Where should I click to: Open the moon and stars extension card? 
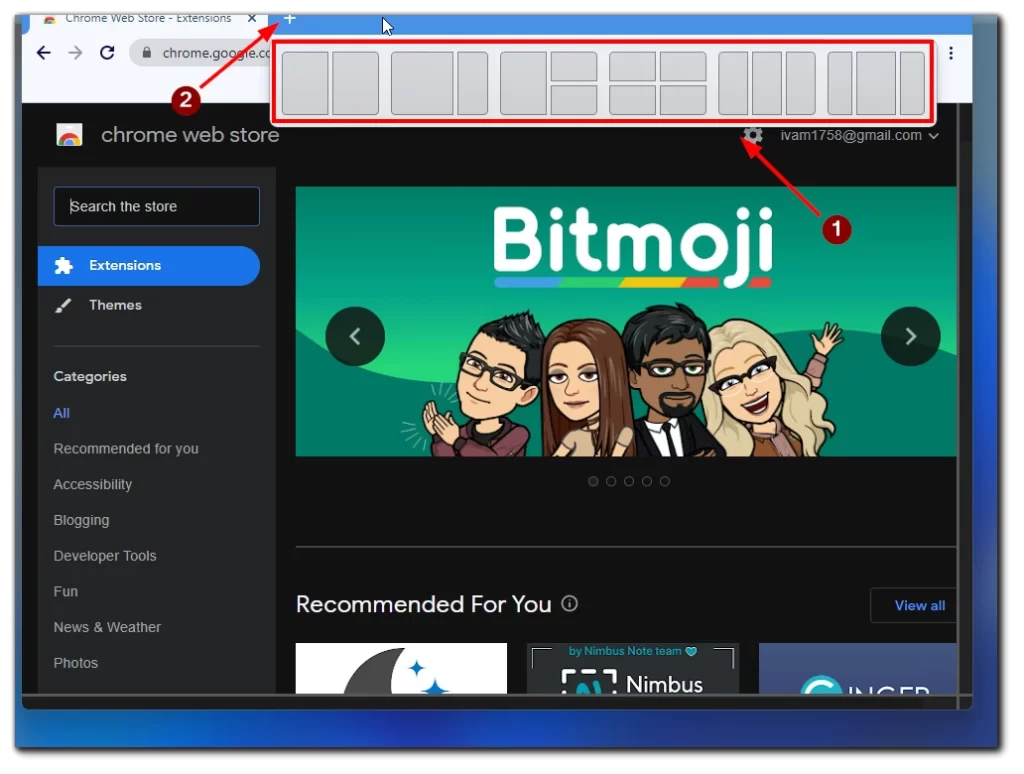pos(401,668)
